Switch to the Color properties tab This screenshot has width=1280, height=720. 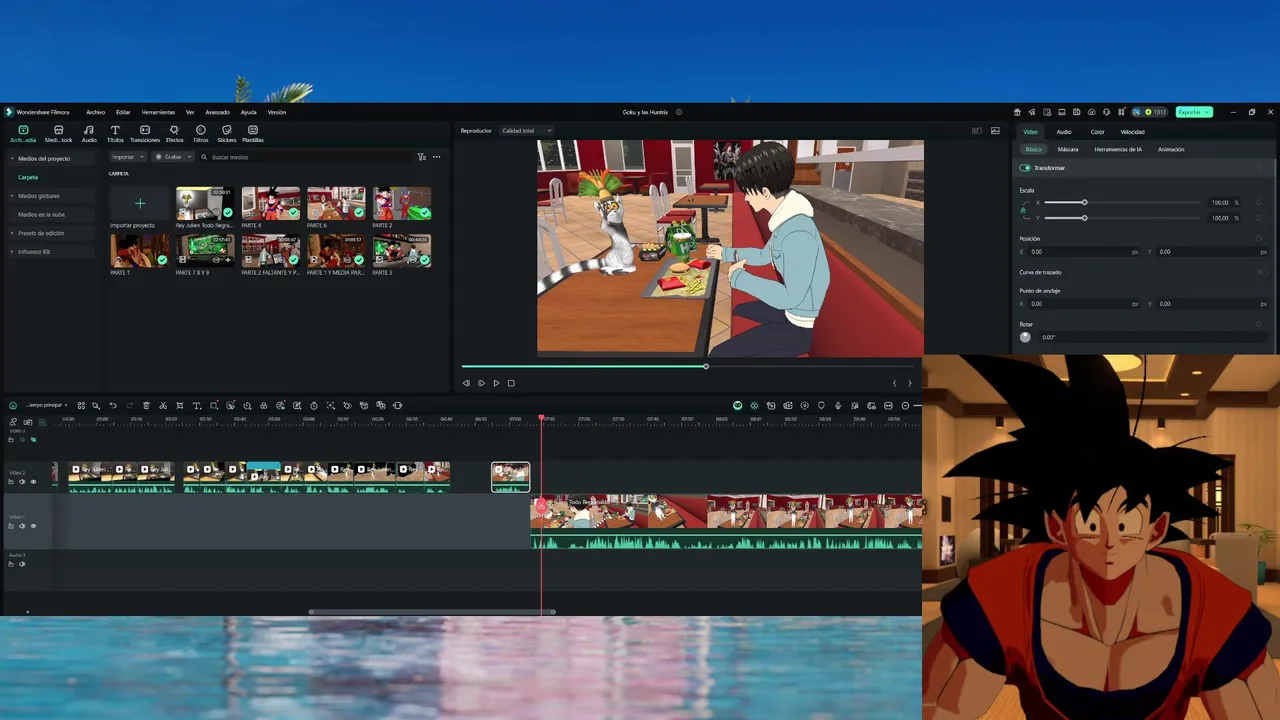click(1097, 132)
